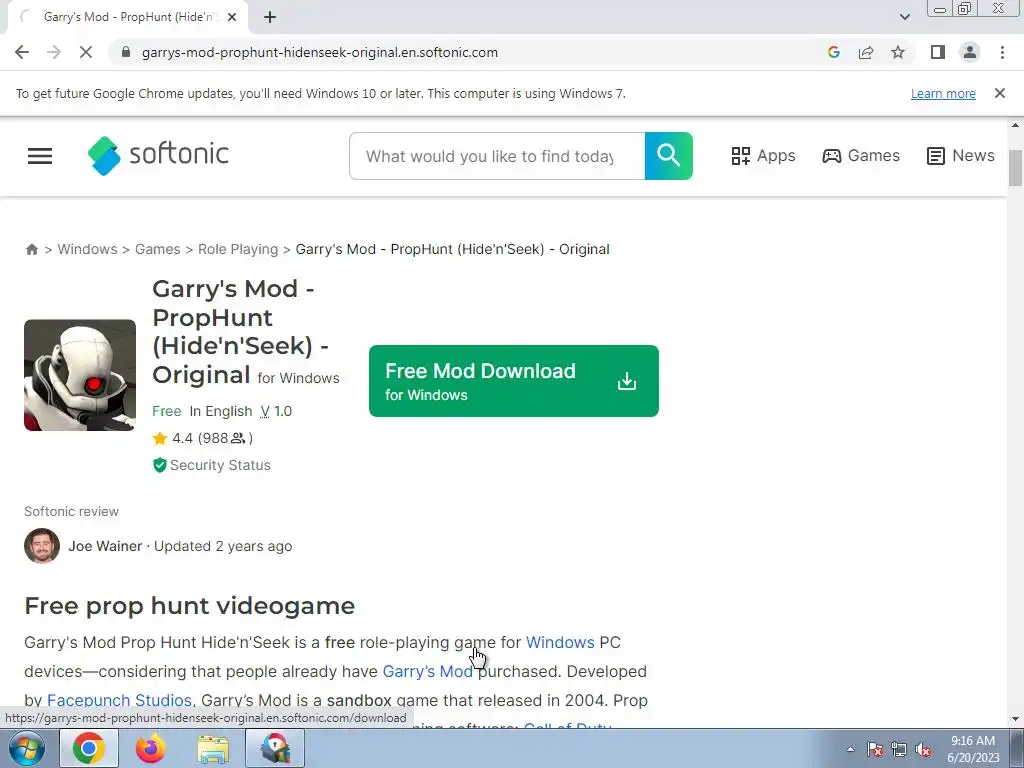Stop page loading with X button

pos(86,52)
